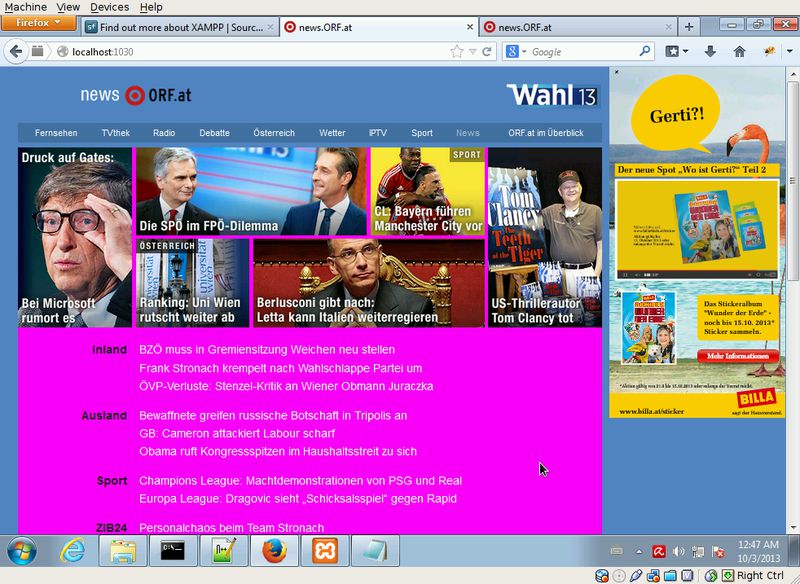800x584 pixels.
Task: Expand the Google search engine dropdown
Action: point(515,51)
